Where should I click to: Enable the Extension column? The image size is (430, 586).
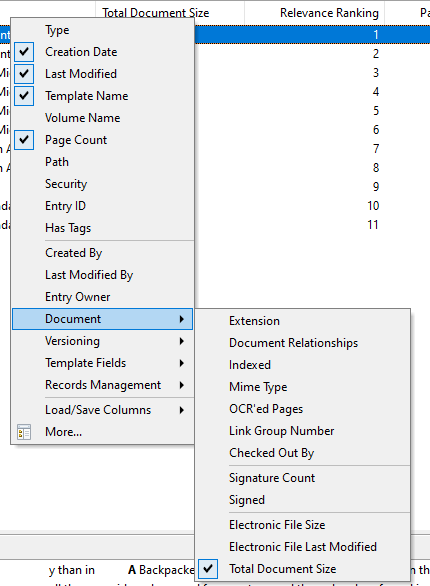[303, 321]
